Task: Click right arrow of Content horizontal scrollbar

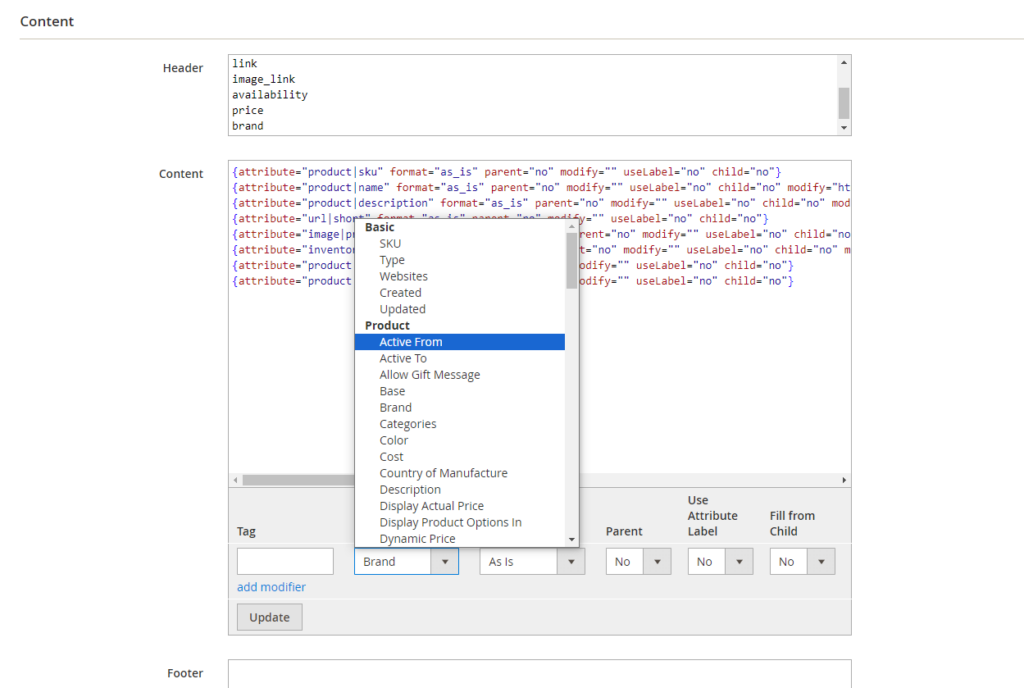Action: (844, 480)
